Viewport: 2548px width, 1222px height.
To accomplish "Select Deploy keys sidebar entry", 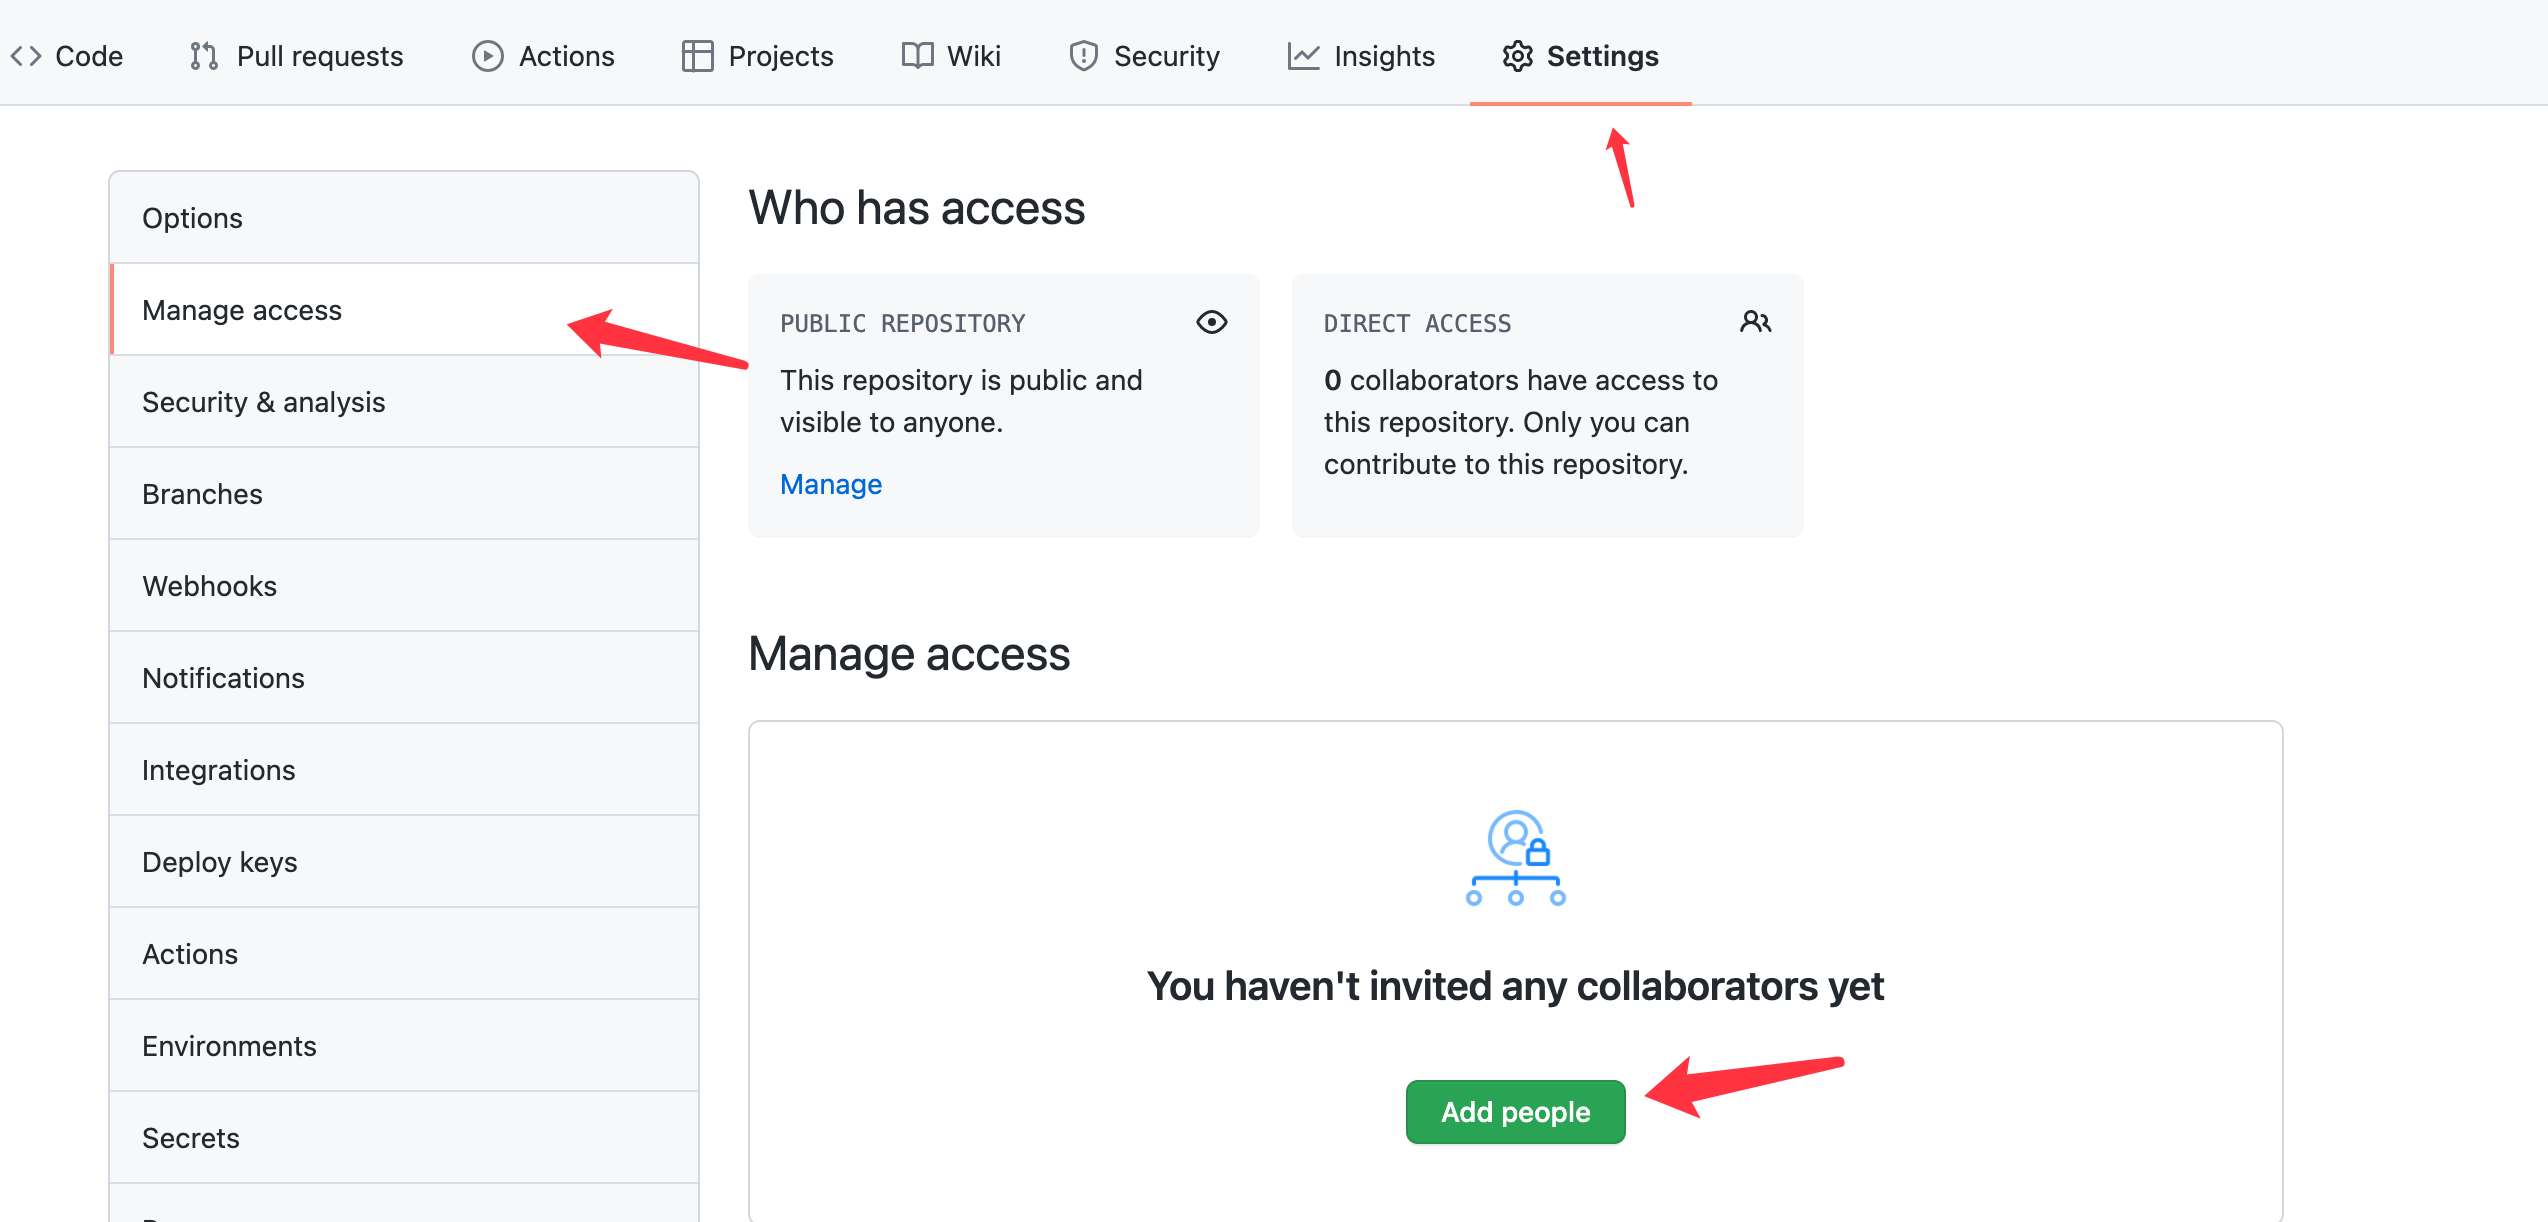I will tap(219, 862).
